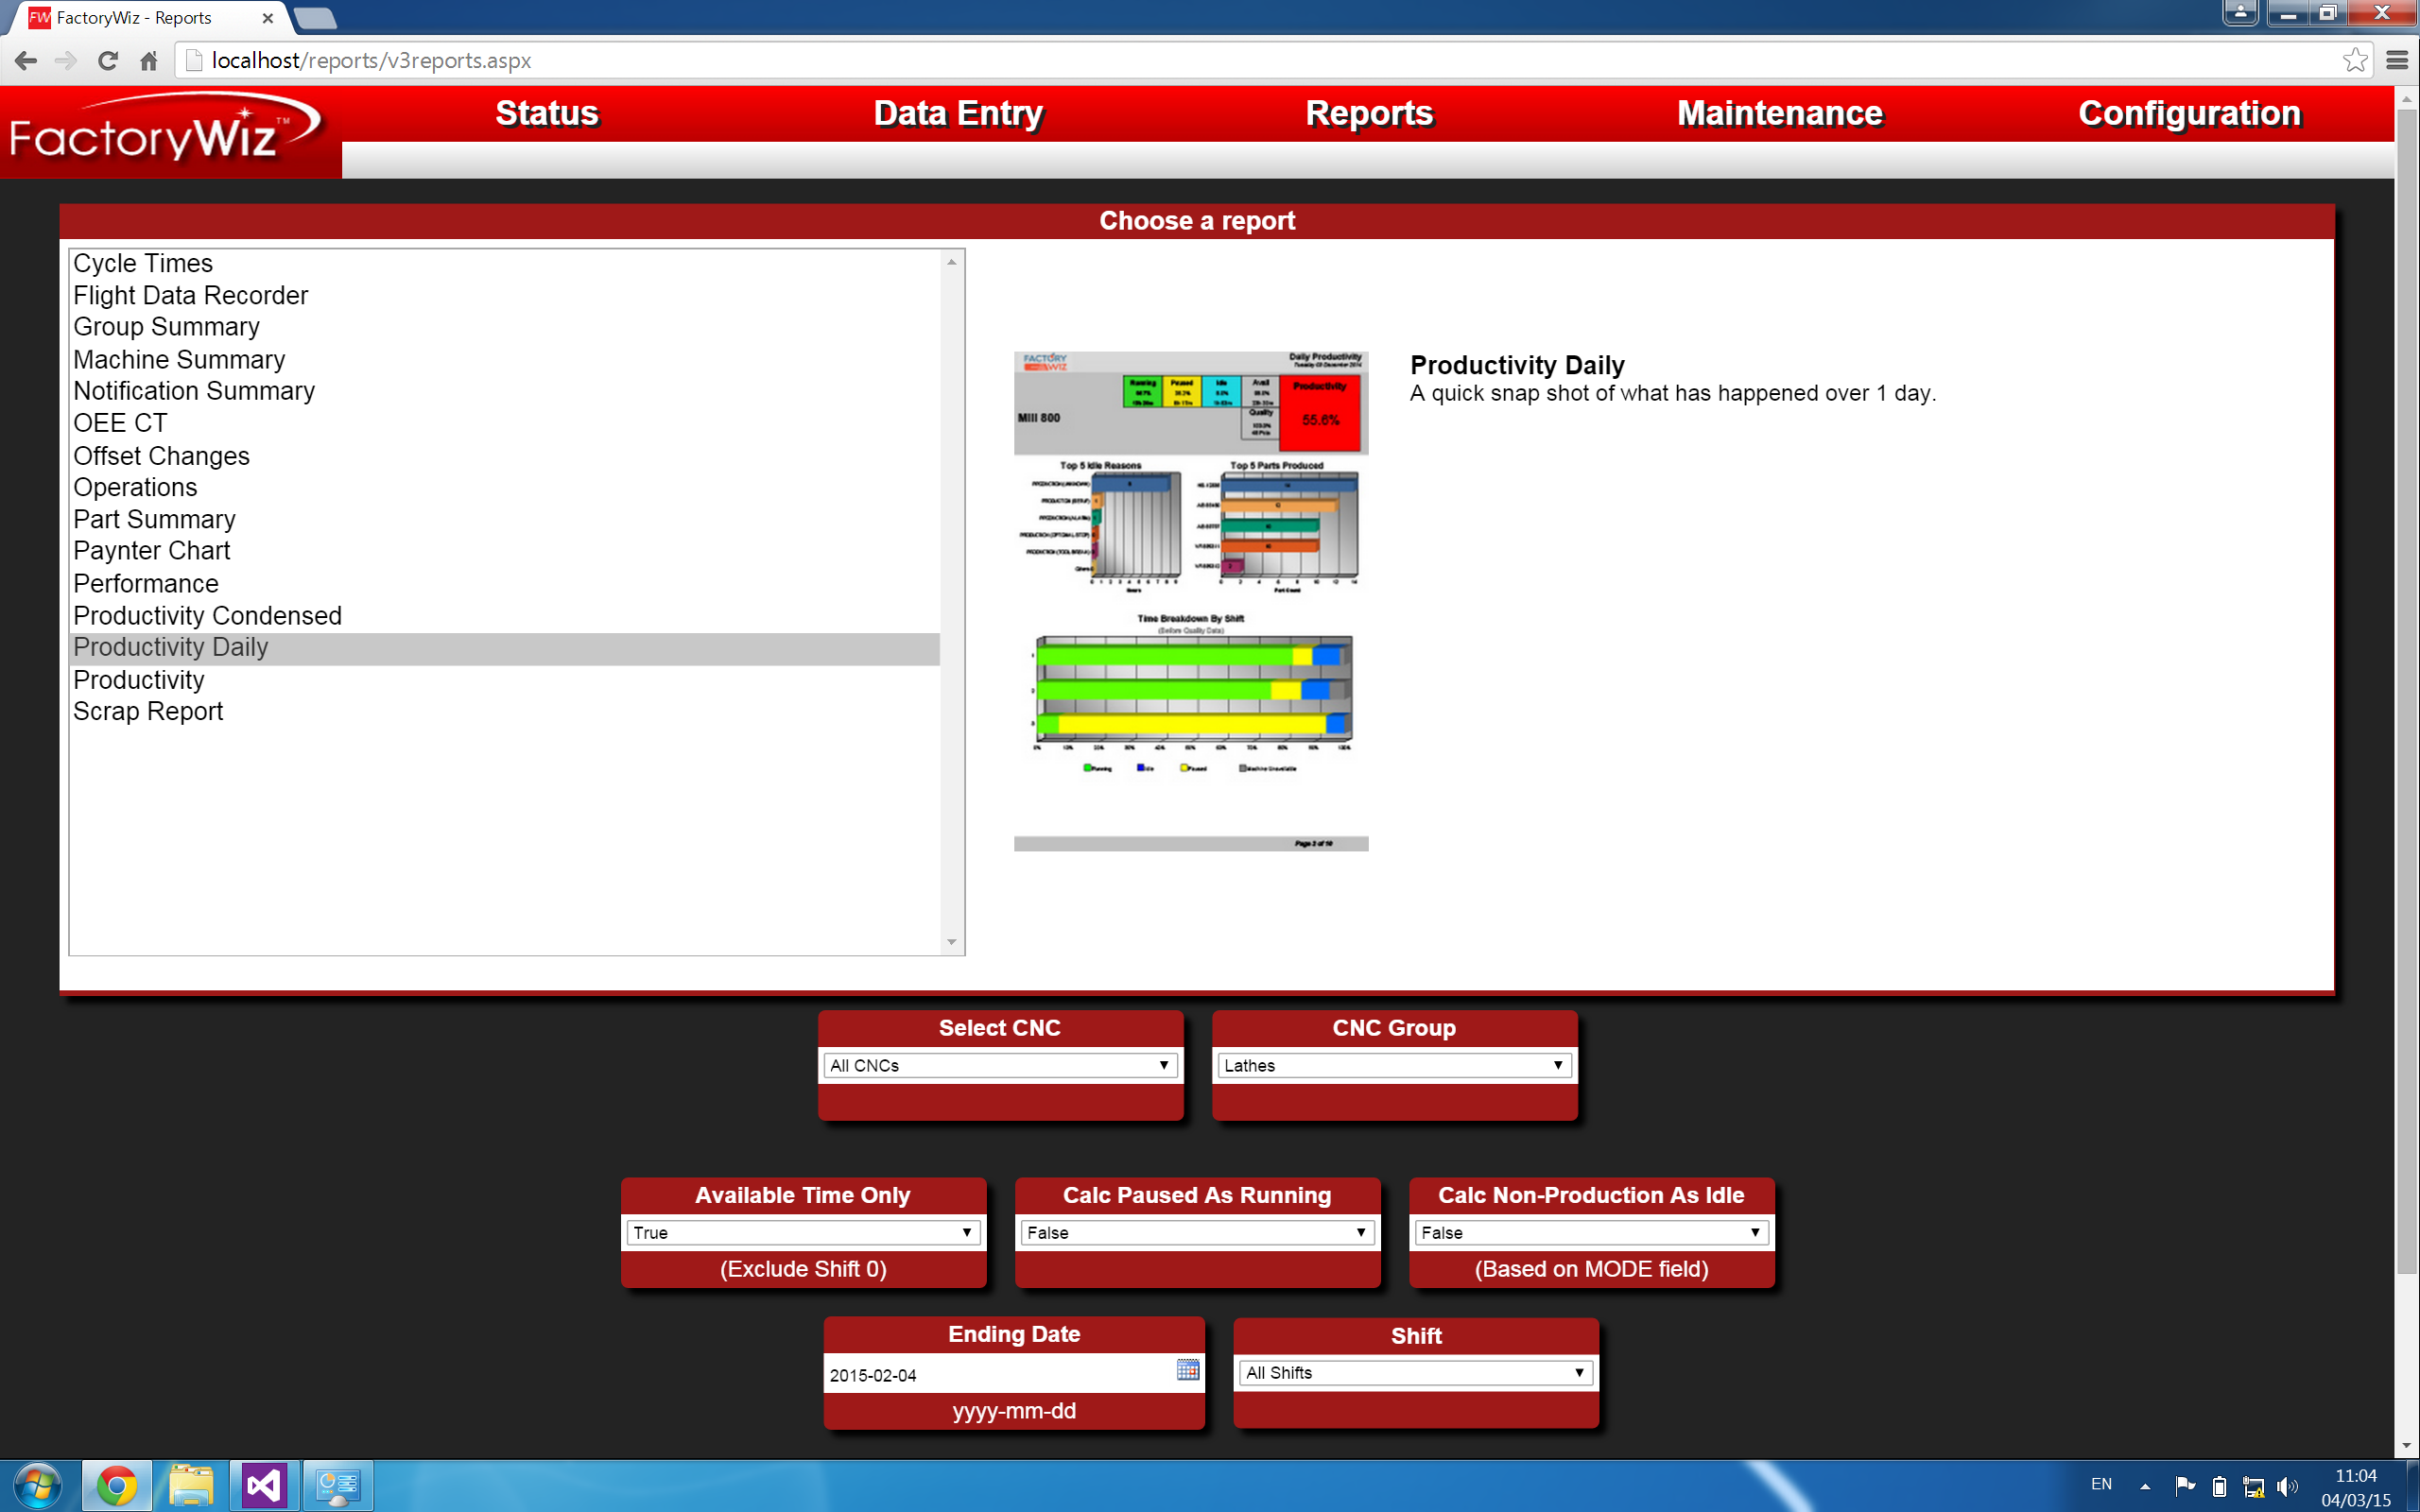Go to browser home icon
Image resolution: width=2420 pixels, height=1512 pixels.
pos(149,61)
